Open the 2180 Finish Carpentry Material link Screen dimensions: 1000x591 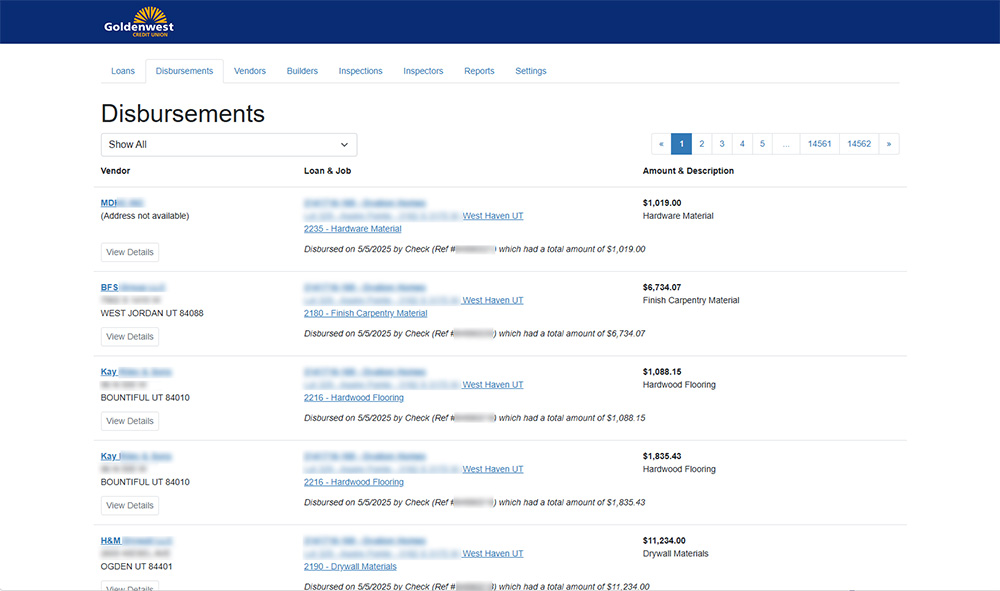coord(365,312)
